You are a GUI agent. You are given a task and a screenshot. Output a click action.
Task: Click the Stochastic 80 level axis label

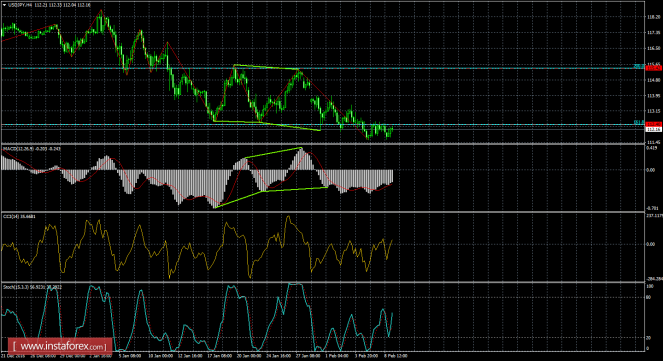pyautogui.click(x=649, y=297)
